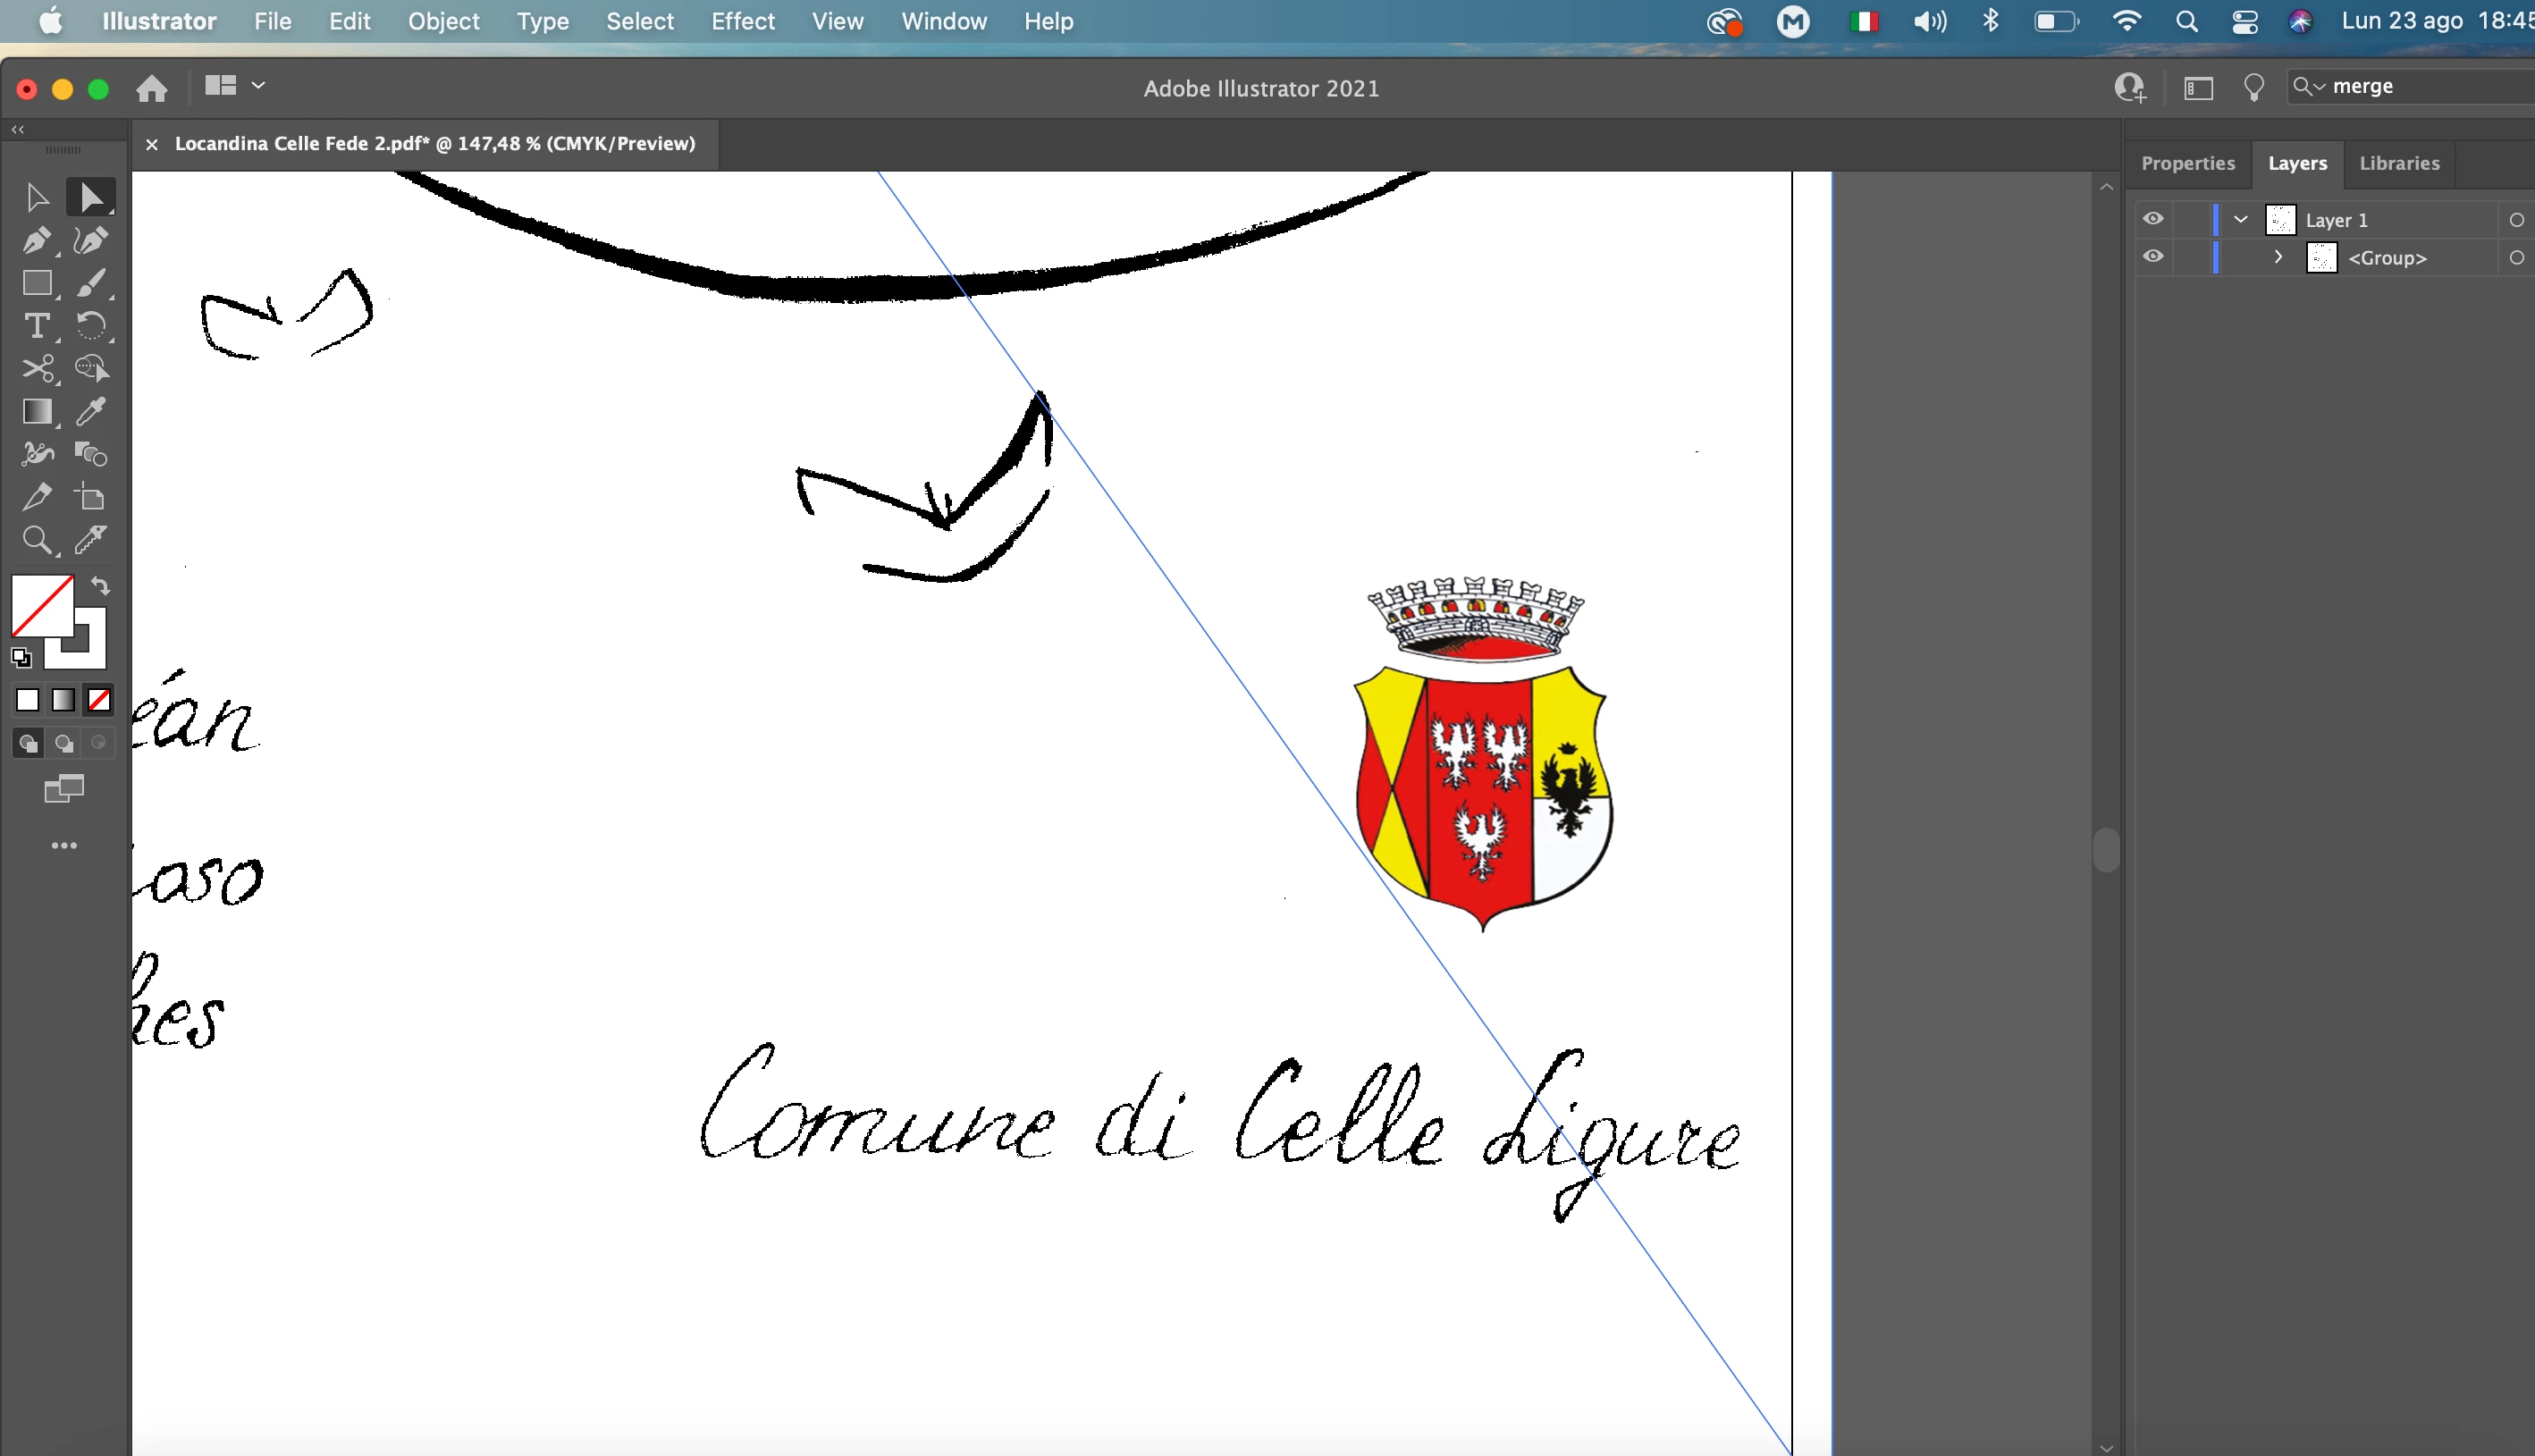Choose the Paintbrush tool
Screen dimensions: 2535x1456
91,283
